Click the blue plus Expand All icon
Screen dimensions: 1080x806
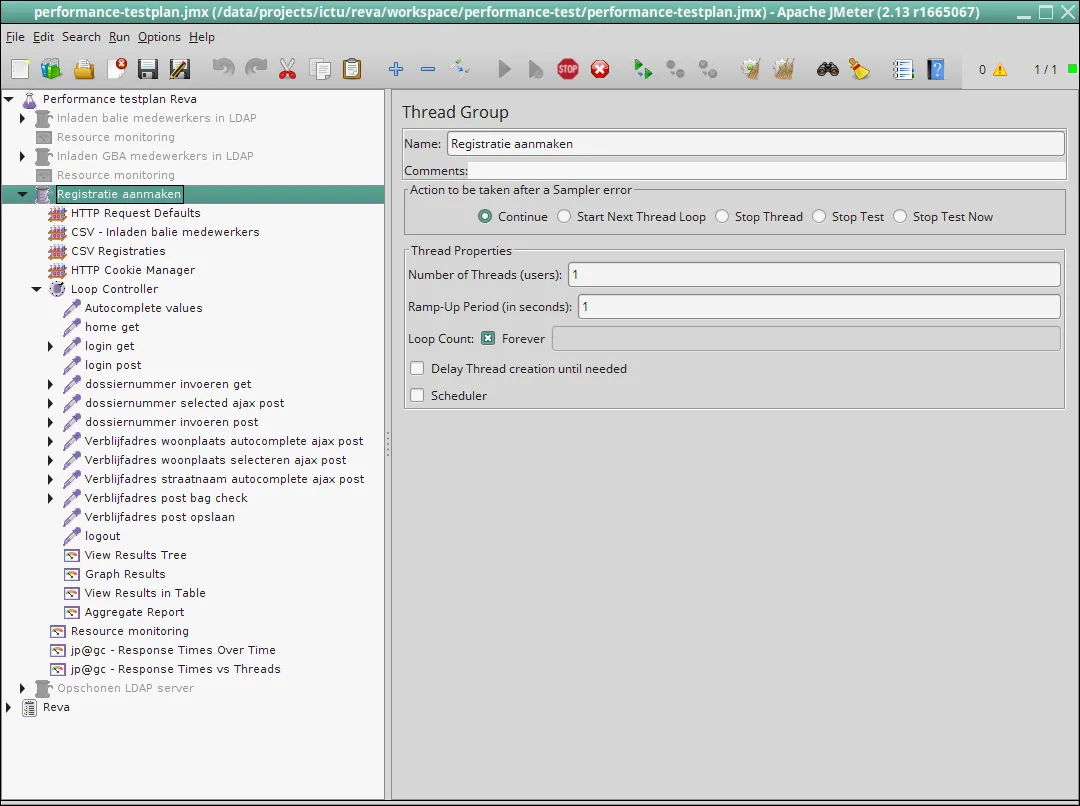[x=395, y=69]
